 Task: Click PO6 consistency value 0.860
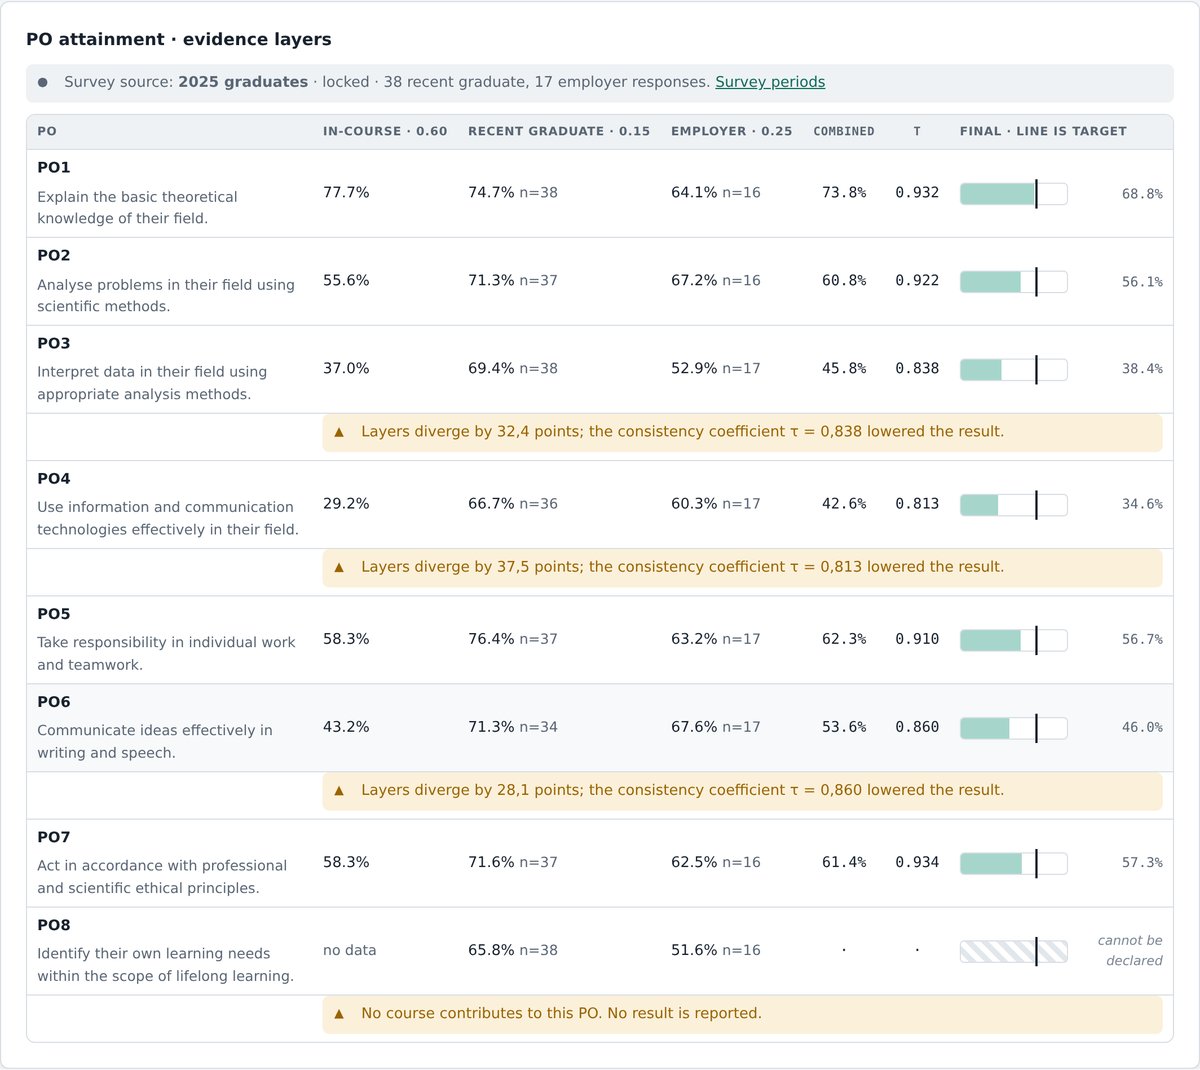(x=917, y=727)
